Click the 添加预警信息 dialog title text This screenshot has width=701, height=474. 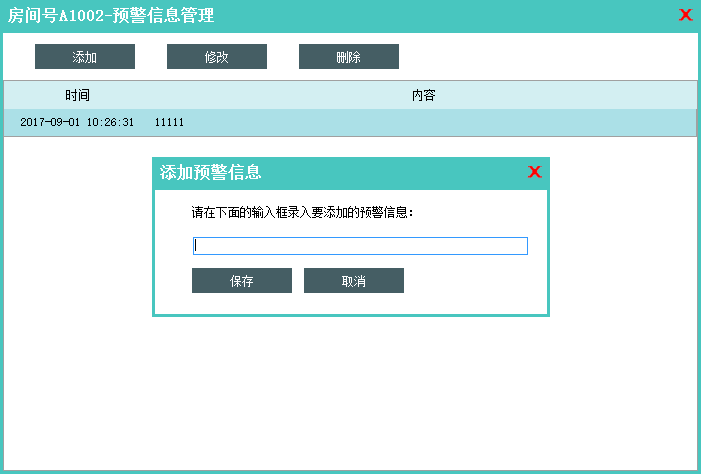point(211,172)
